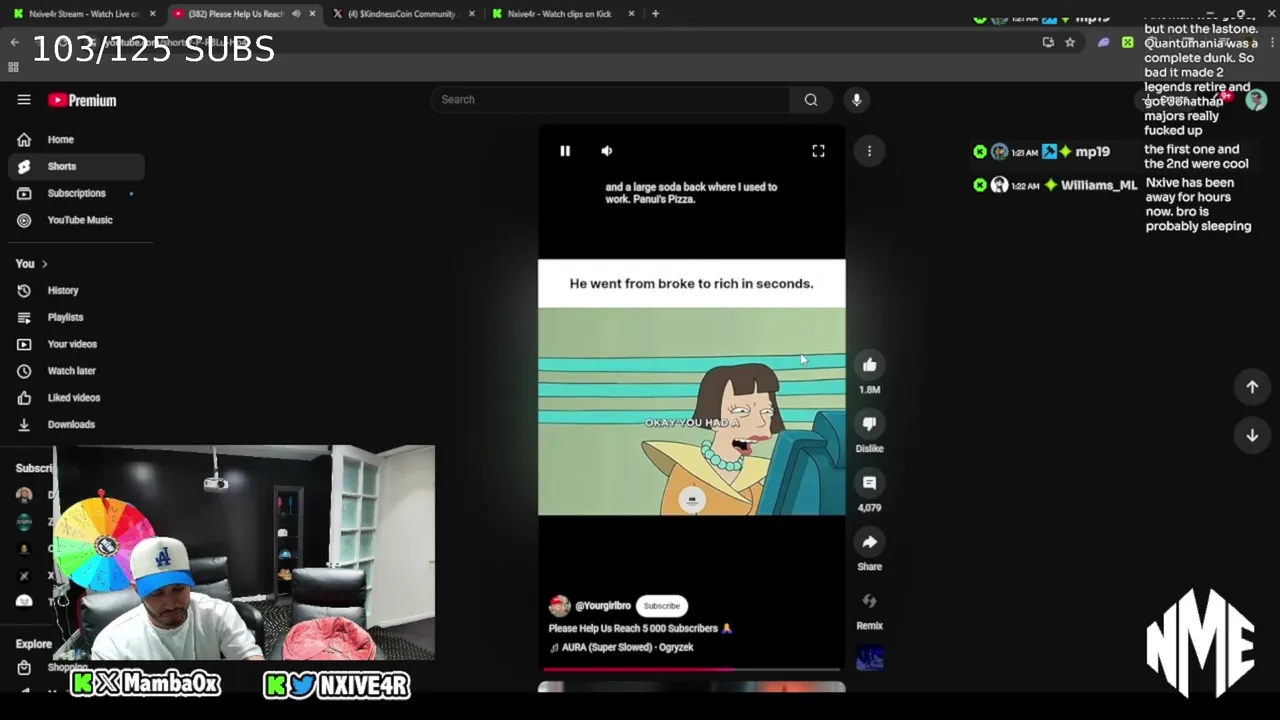The height and width of the screenshot is (720, 1280).
Task: Open YouTube Music from the sidebar
Action: [x=76, y=220]
